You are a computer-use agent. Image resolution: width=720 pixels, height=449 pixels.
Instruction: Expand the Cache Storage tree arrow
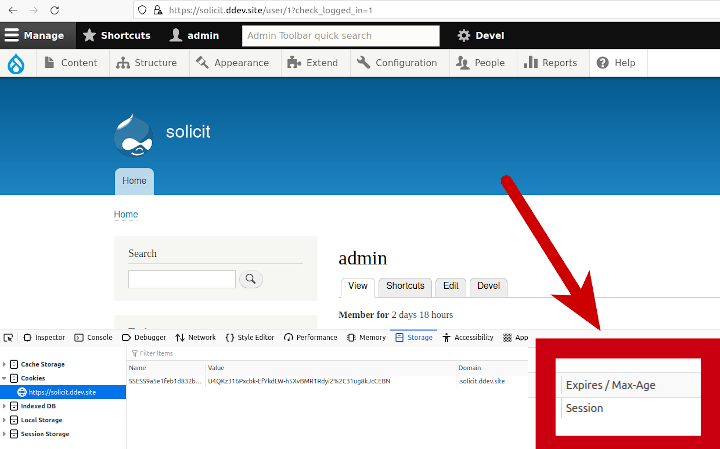(x=5, y=365)
